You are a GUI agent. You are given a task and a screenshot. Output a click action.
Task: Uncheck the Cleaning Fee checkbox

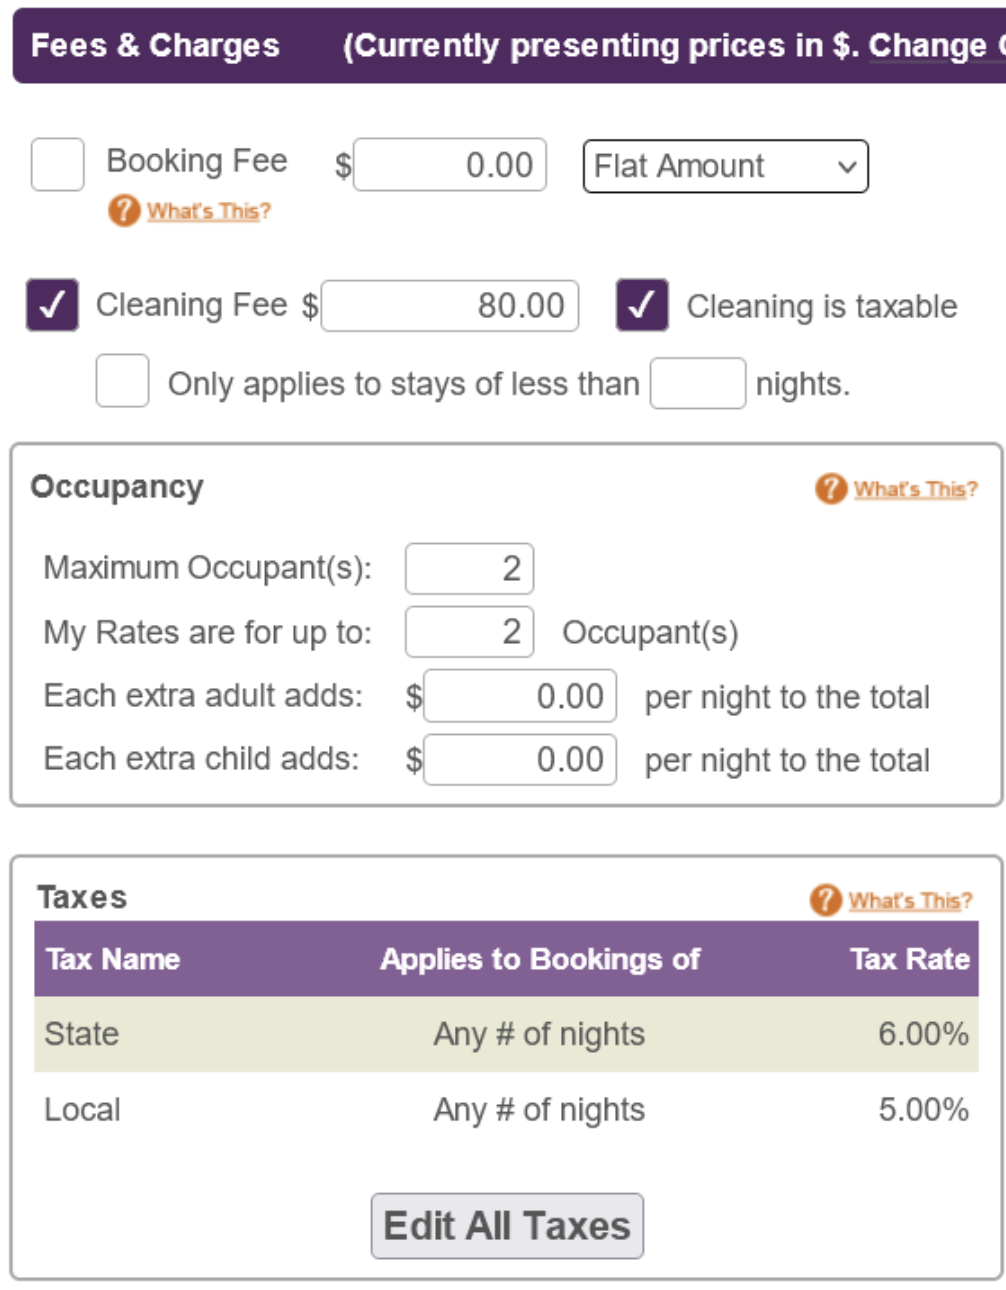[52, 306]
